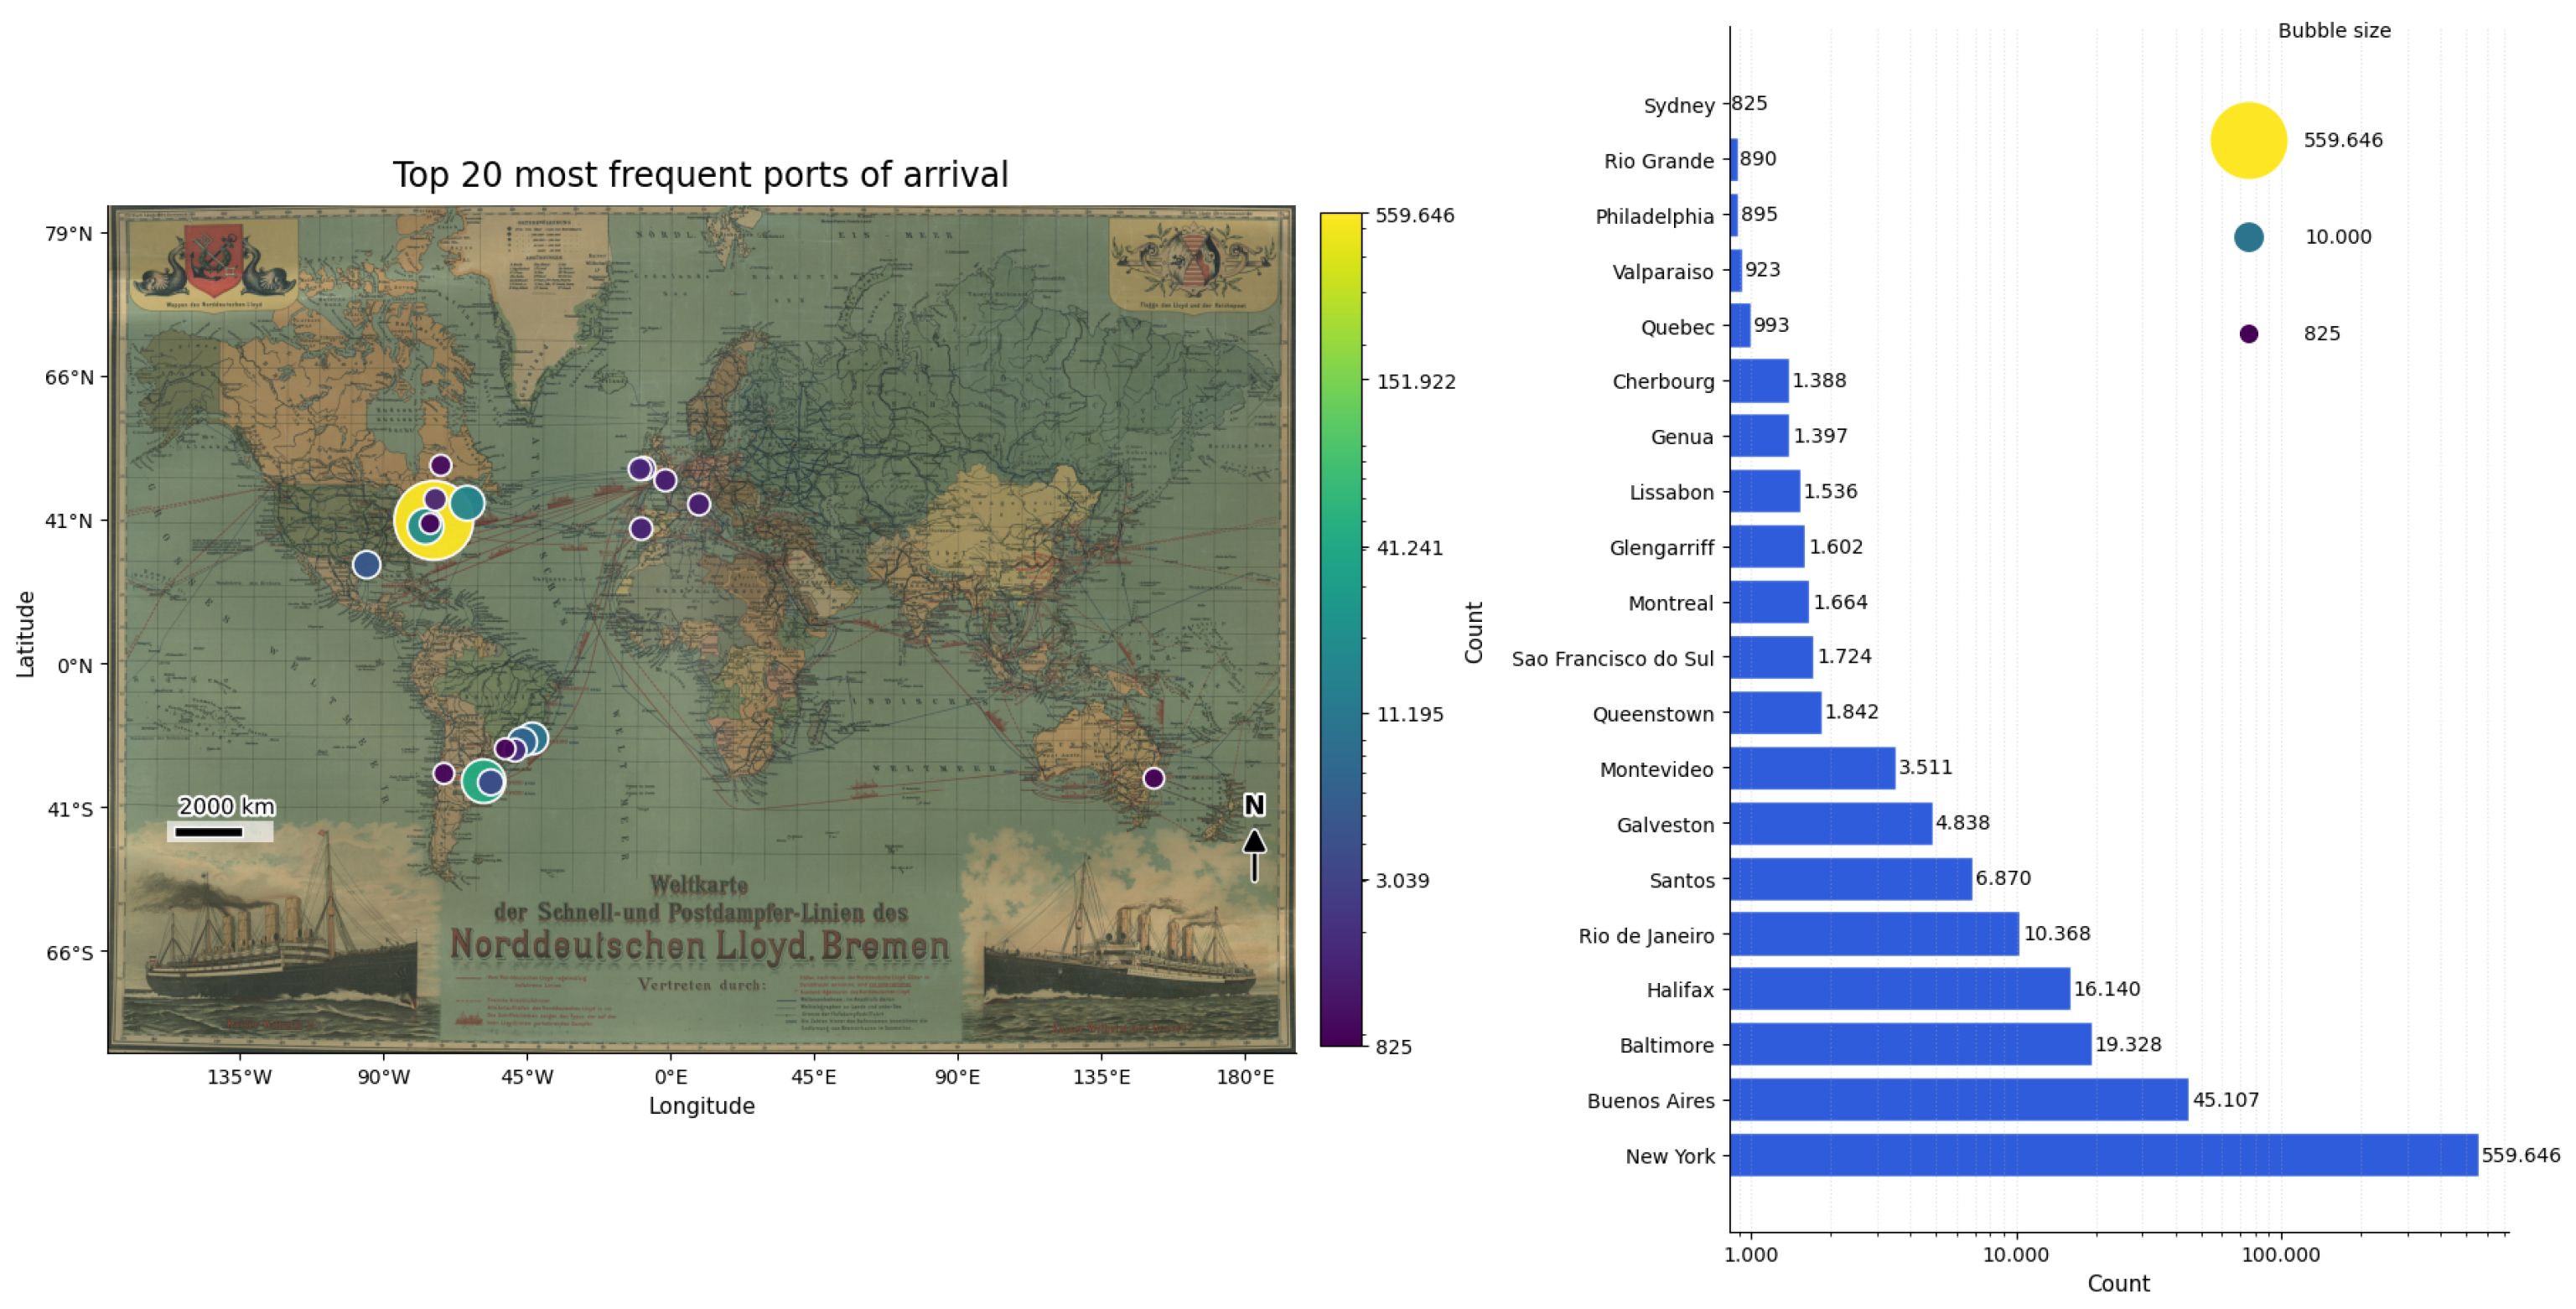Image resolution: width=2576 pixels, height=1309 pixels.
Task: Click the '100.000' bar chart x-axis tick
Action: tap(2281, 1254)
